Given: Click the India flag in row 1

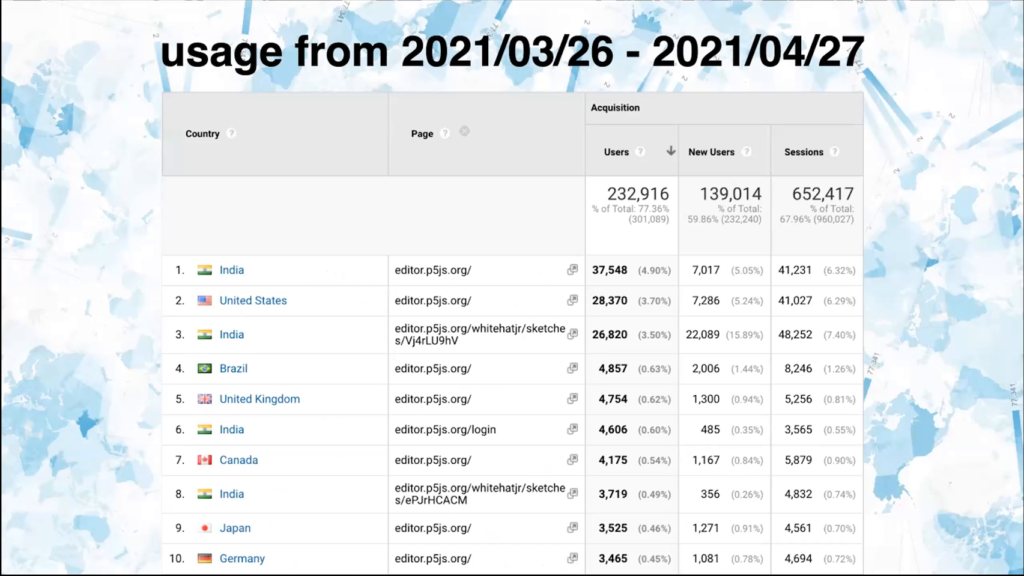Looking at the screenshot, I should (204, 270).
